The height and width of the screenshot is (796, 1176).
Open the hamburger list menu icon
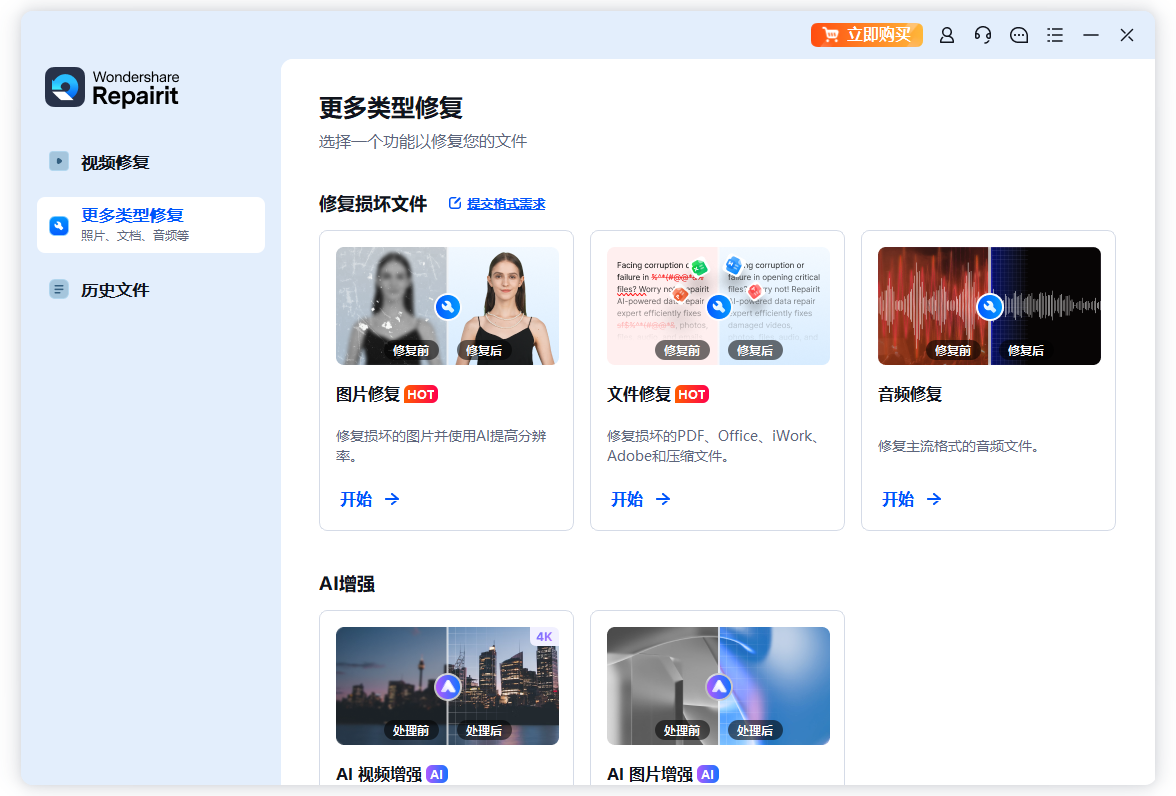coord(1055,35)
